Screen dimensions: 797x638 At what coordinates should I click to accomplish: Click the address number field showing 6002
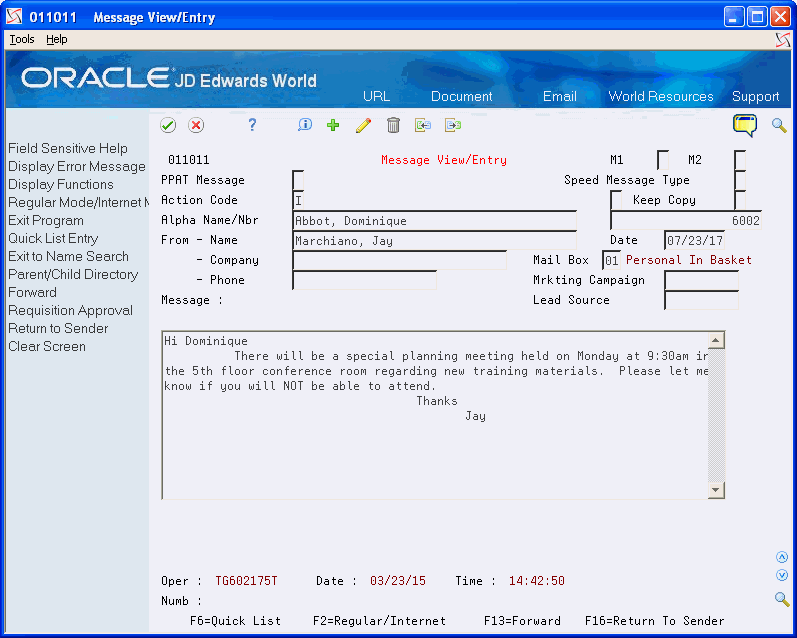pos(686,220)
